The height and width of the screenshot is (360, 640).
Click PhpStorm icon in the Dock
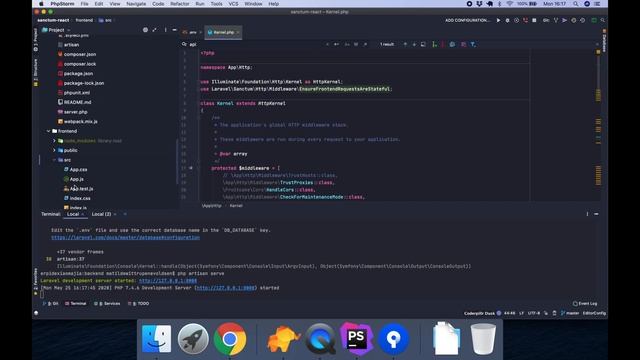point(356,339)
